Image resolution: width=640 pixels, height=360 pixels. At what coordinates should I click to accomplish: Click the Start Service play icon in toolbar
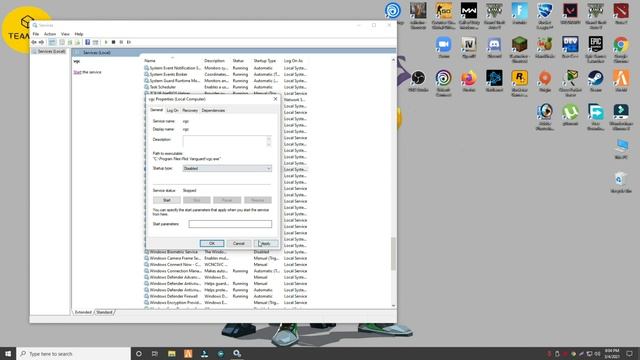pos(106,42)
